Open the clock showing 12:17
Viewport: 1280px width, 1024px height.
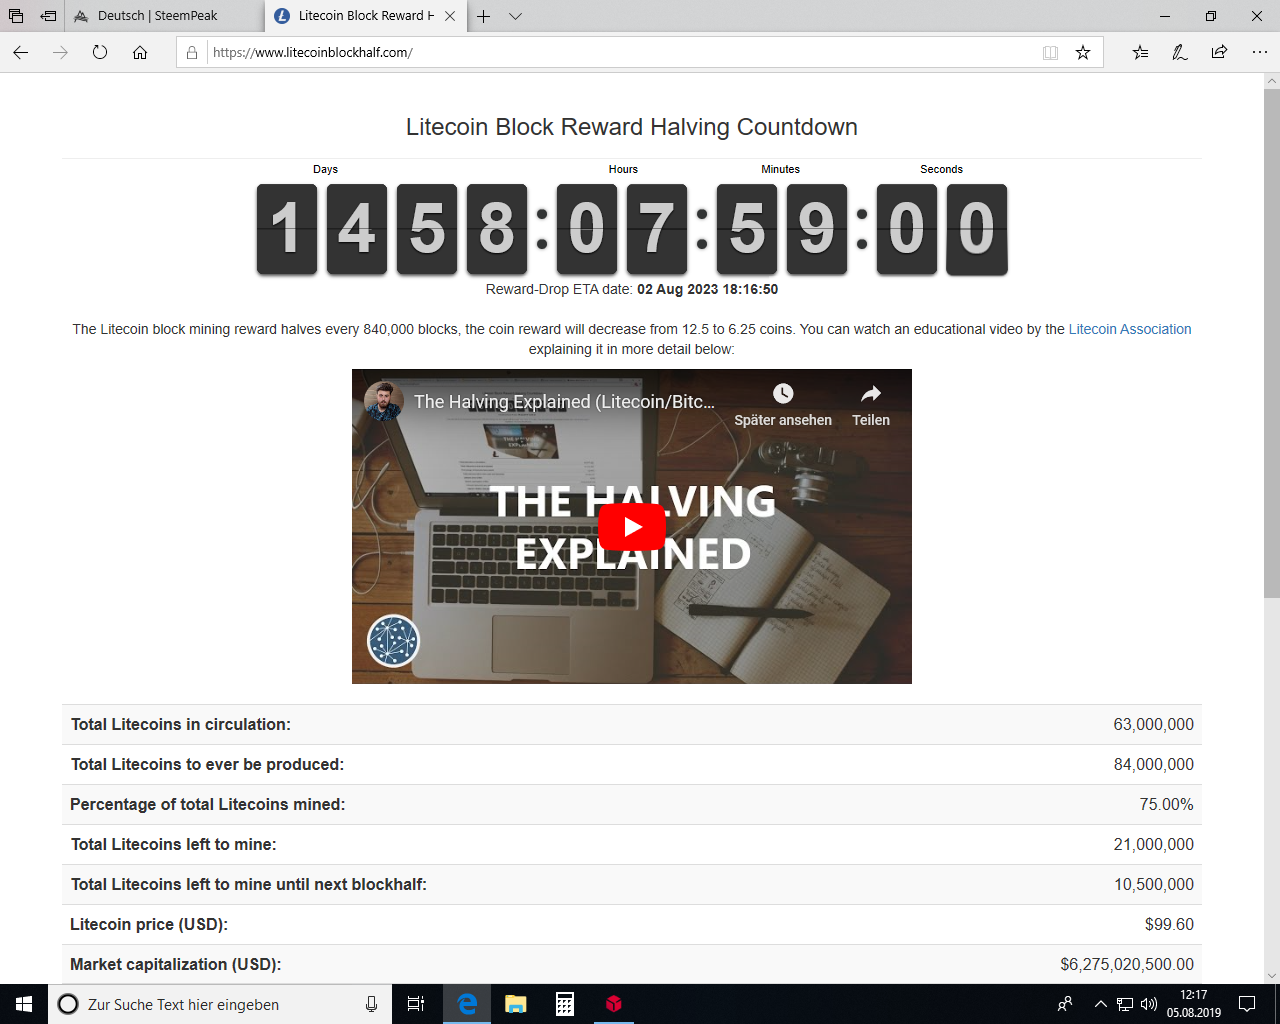point(1194,1004)
